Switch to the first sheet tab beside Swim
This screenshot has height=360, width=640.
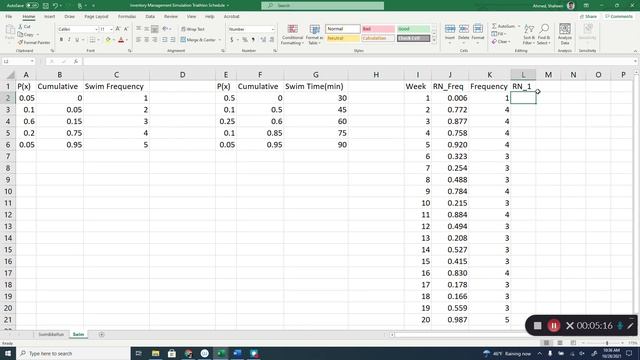pyautogui.click(x=51, y=334)
